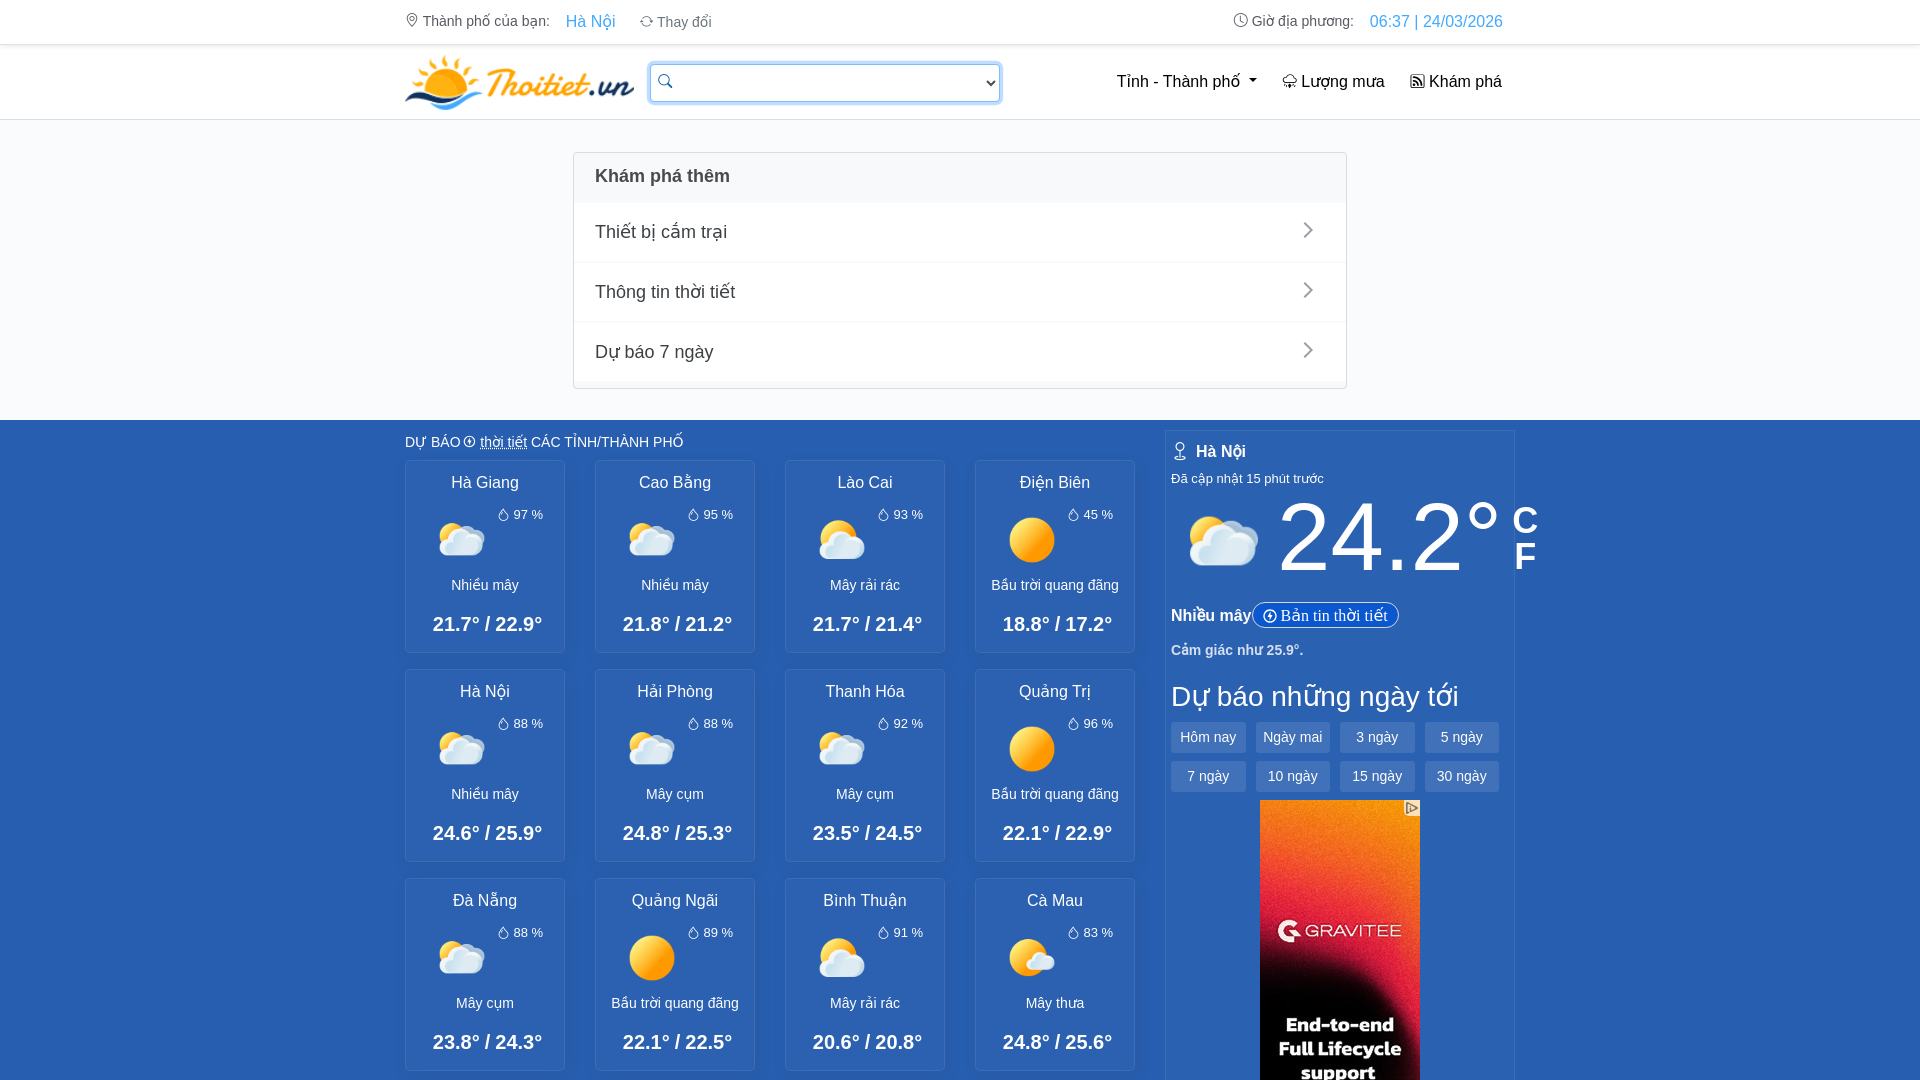The image size is (1920, 1080).
Task: Open the Tỉnh - Thành phố dropdown
Action: click(1186, 81)
